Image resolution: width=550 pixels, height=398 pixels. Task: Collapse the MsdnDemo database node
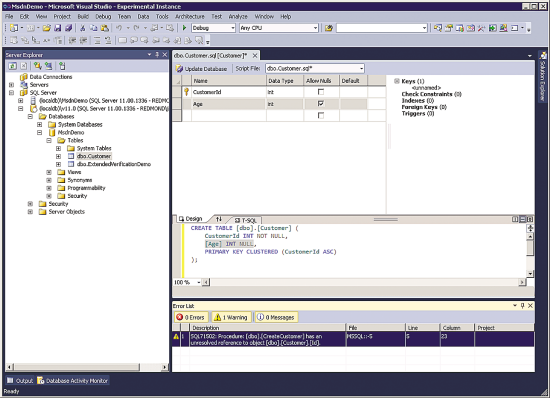[x=40, y=133]
